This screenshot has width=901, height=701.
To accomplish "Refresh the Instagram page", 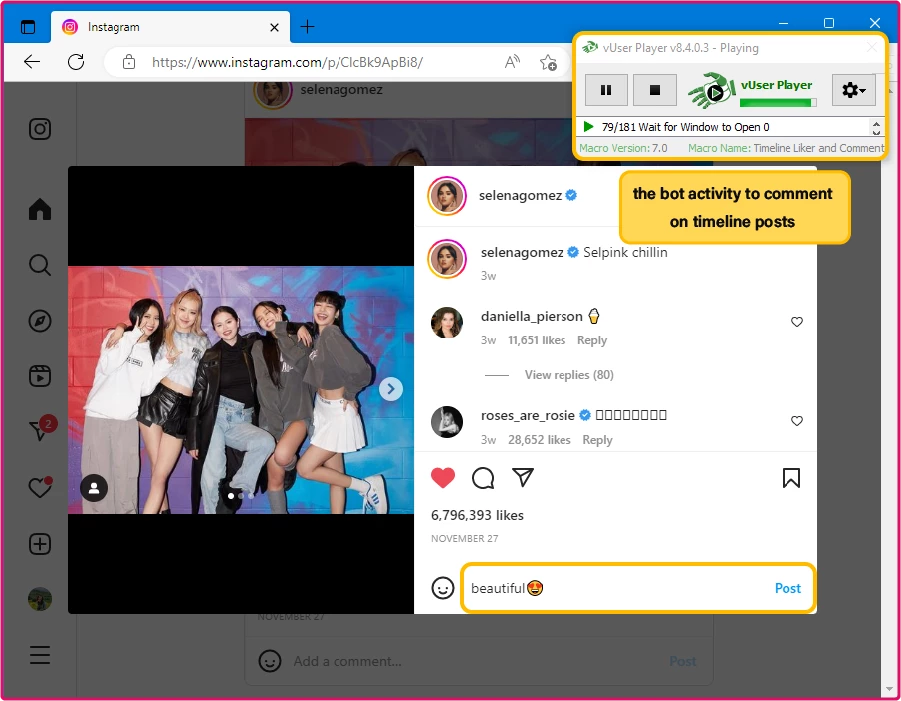I will click(x=76, y=61).
